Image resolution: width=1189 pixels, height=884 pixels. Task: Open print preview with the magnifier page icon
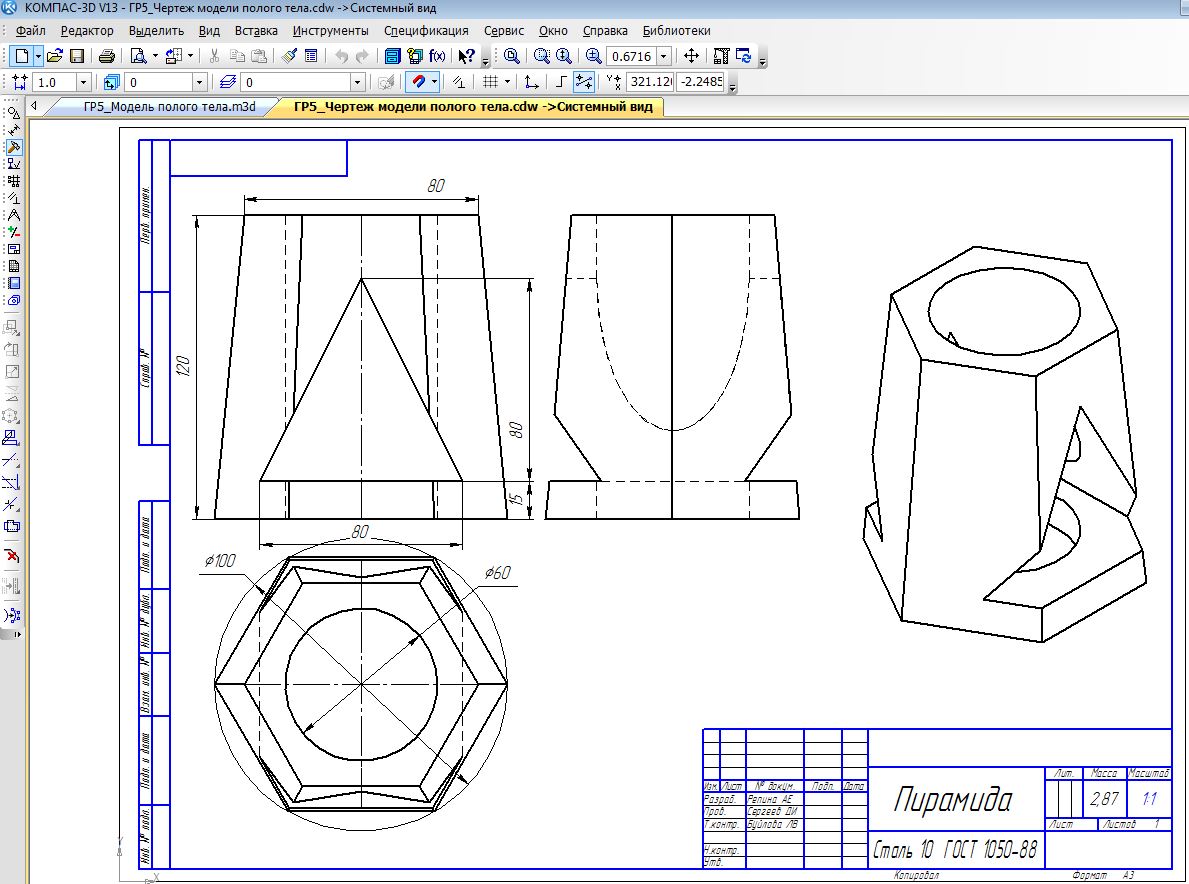click(x=139, y=56)
